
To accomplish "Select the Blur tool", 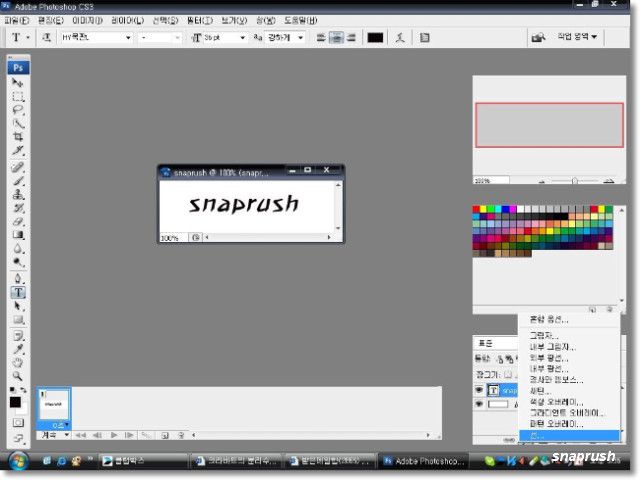I will pos(18,248).
